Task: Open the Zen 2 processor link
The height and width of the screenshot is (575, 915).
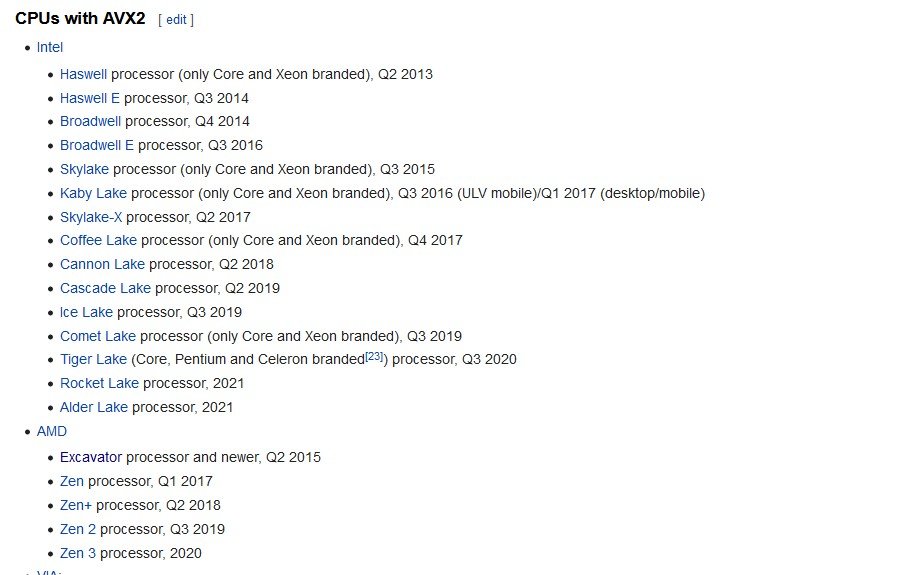Action: pos(78,529)
